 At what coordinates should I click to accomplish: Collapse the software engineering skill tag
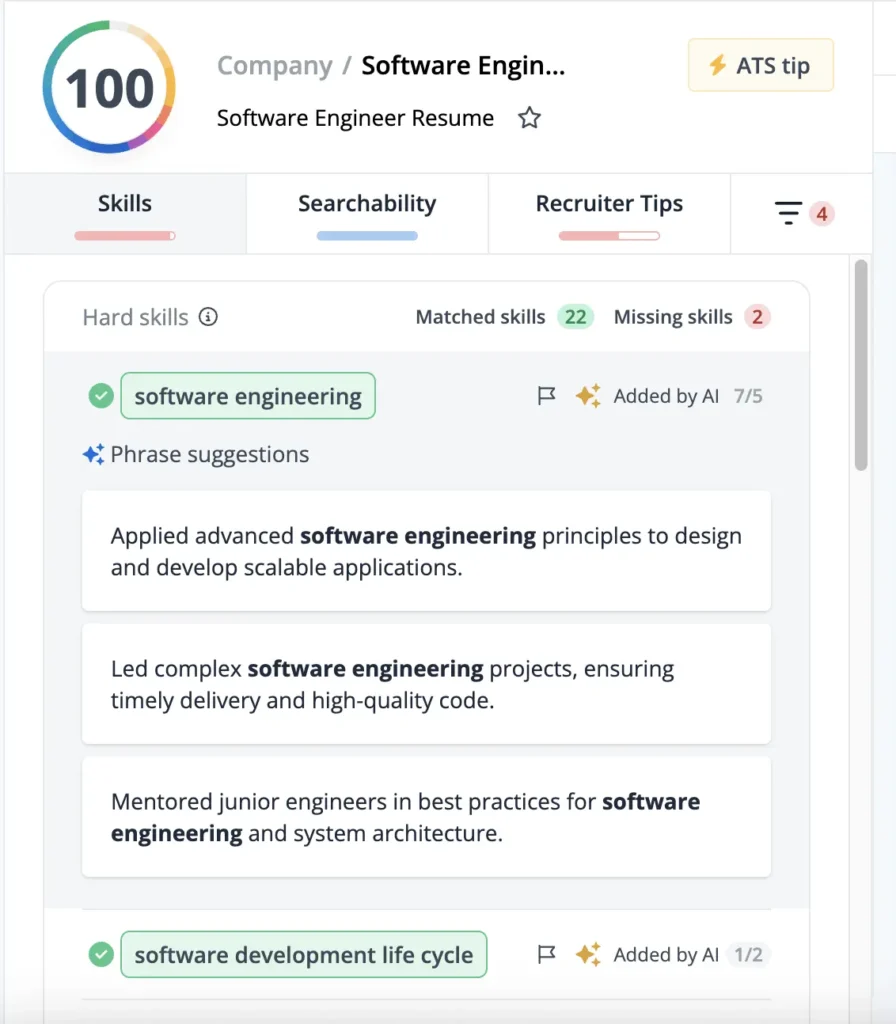(x=248, y=396)
